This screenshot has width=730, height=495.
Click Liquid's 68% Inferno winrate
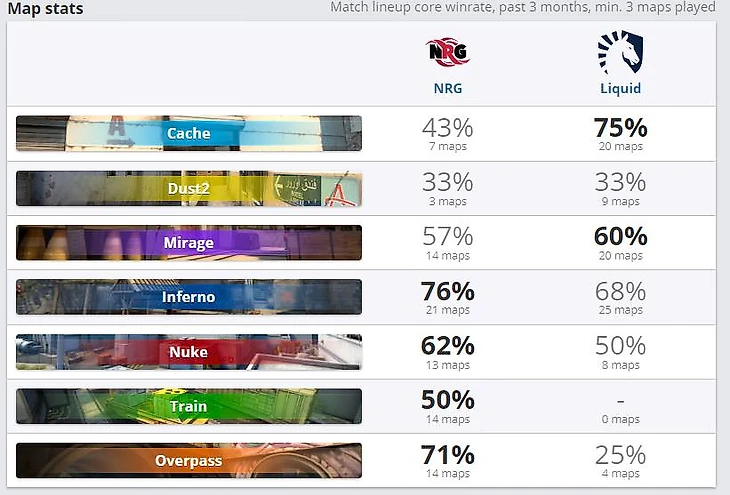(620, 292)
